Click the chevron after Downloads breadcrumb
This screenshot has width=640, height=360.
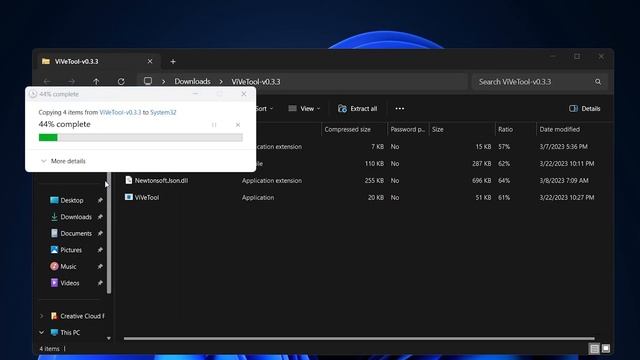click(x=221, y=82)
